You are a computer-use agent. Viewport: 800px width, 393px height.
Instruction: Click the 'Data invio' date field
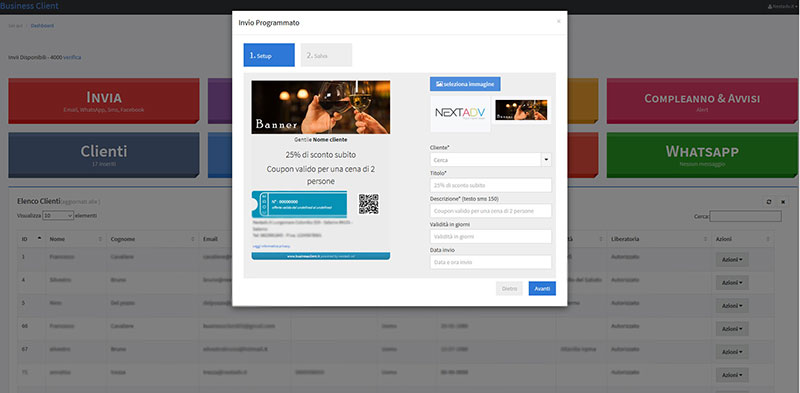[490, 262]
